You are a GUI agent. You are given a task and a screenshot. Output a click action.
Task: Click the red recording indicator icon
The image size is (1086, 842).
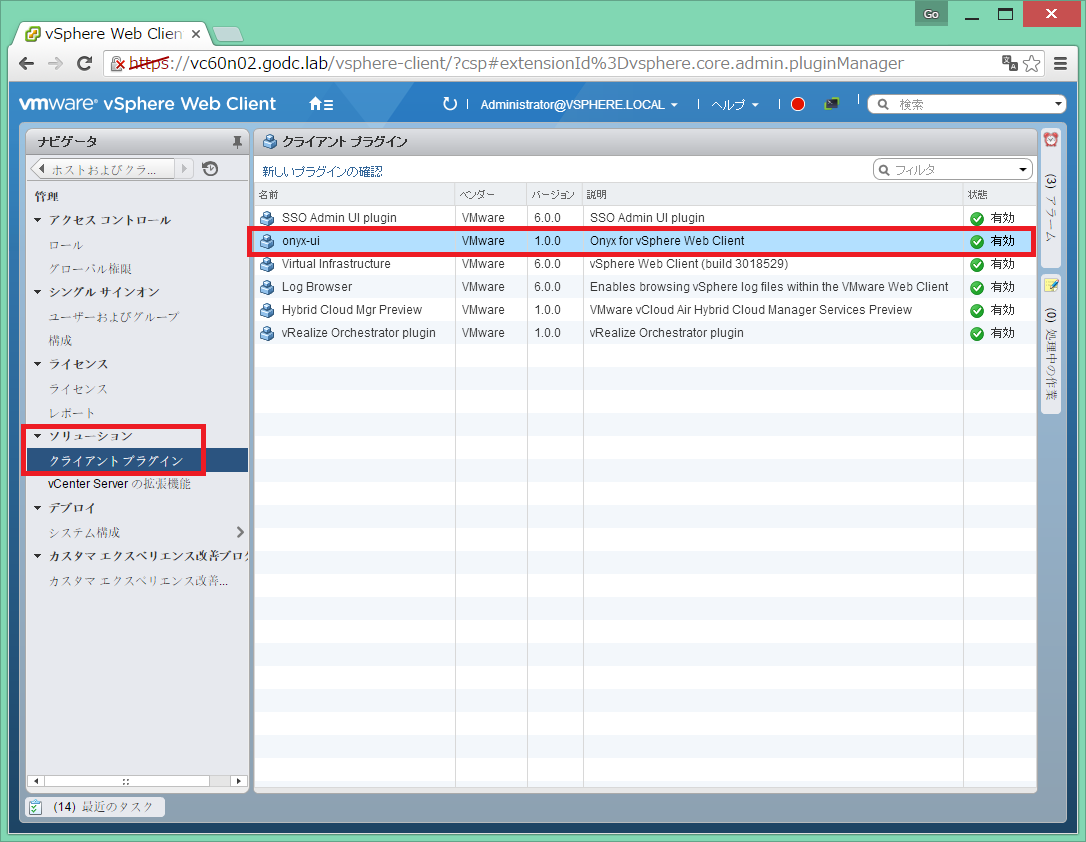point(798,104)
